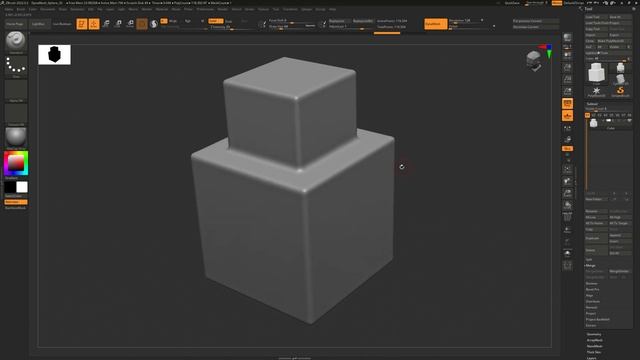The height and width of the screenshot is (360, 640).
Task: Click the Solo mode icon
Action: click(x=567, y=254)
